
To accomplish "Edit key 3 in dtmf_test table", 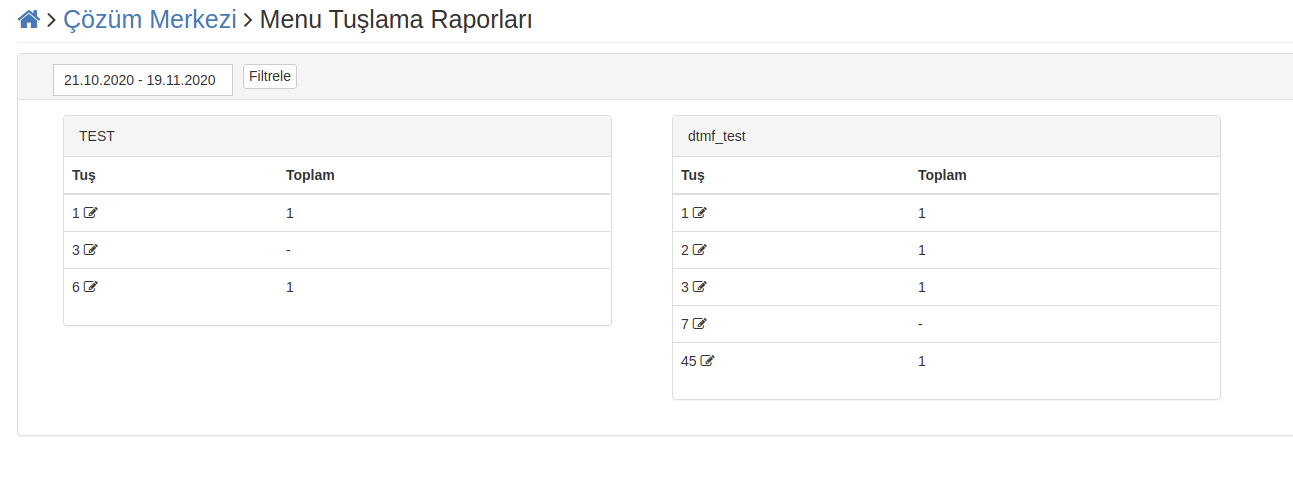I will point(700,287).
